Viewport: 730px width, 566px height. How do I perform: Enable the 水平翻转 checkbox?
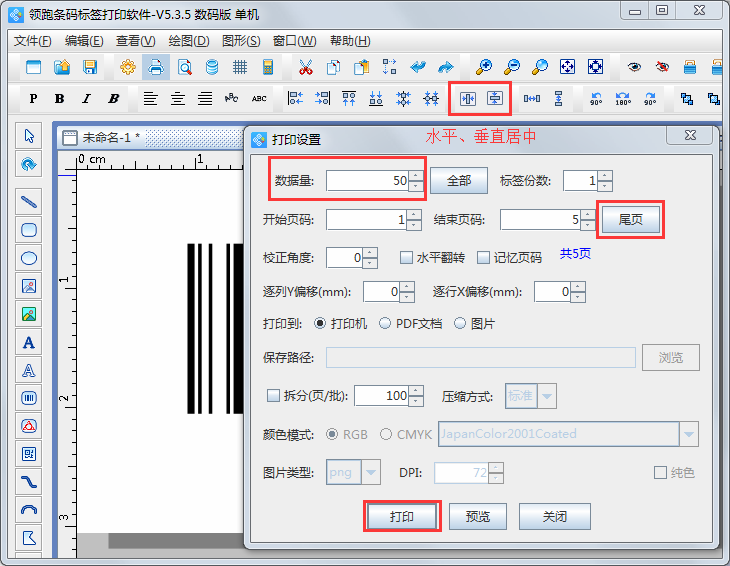tap(407, 257)
